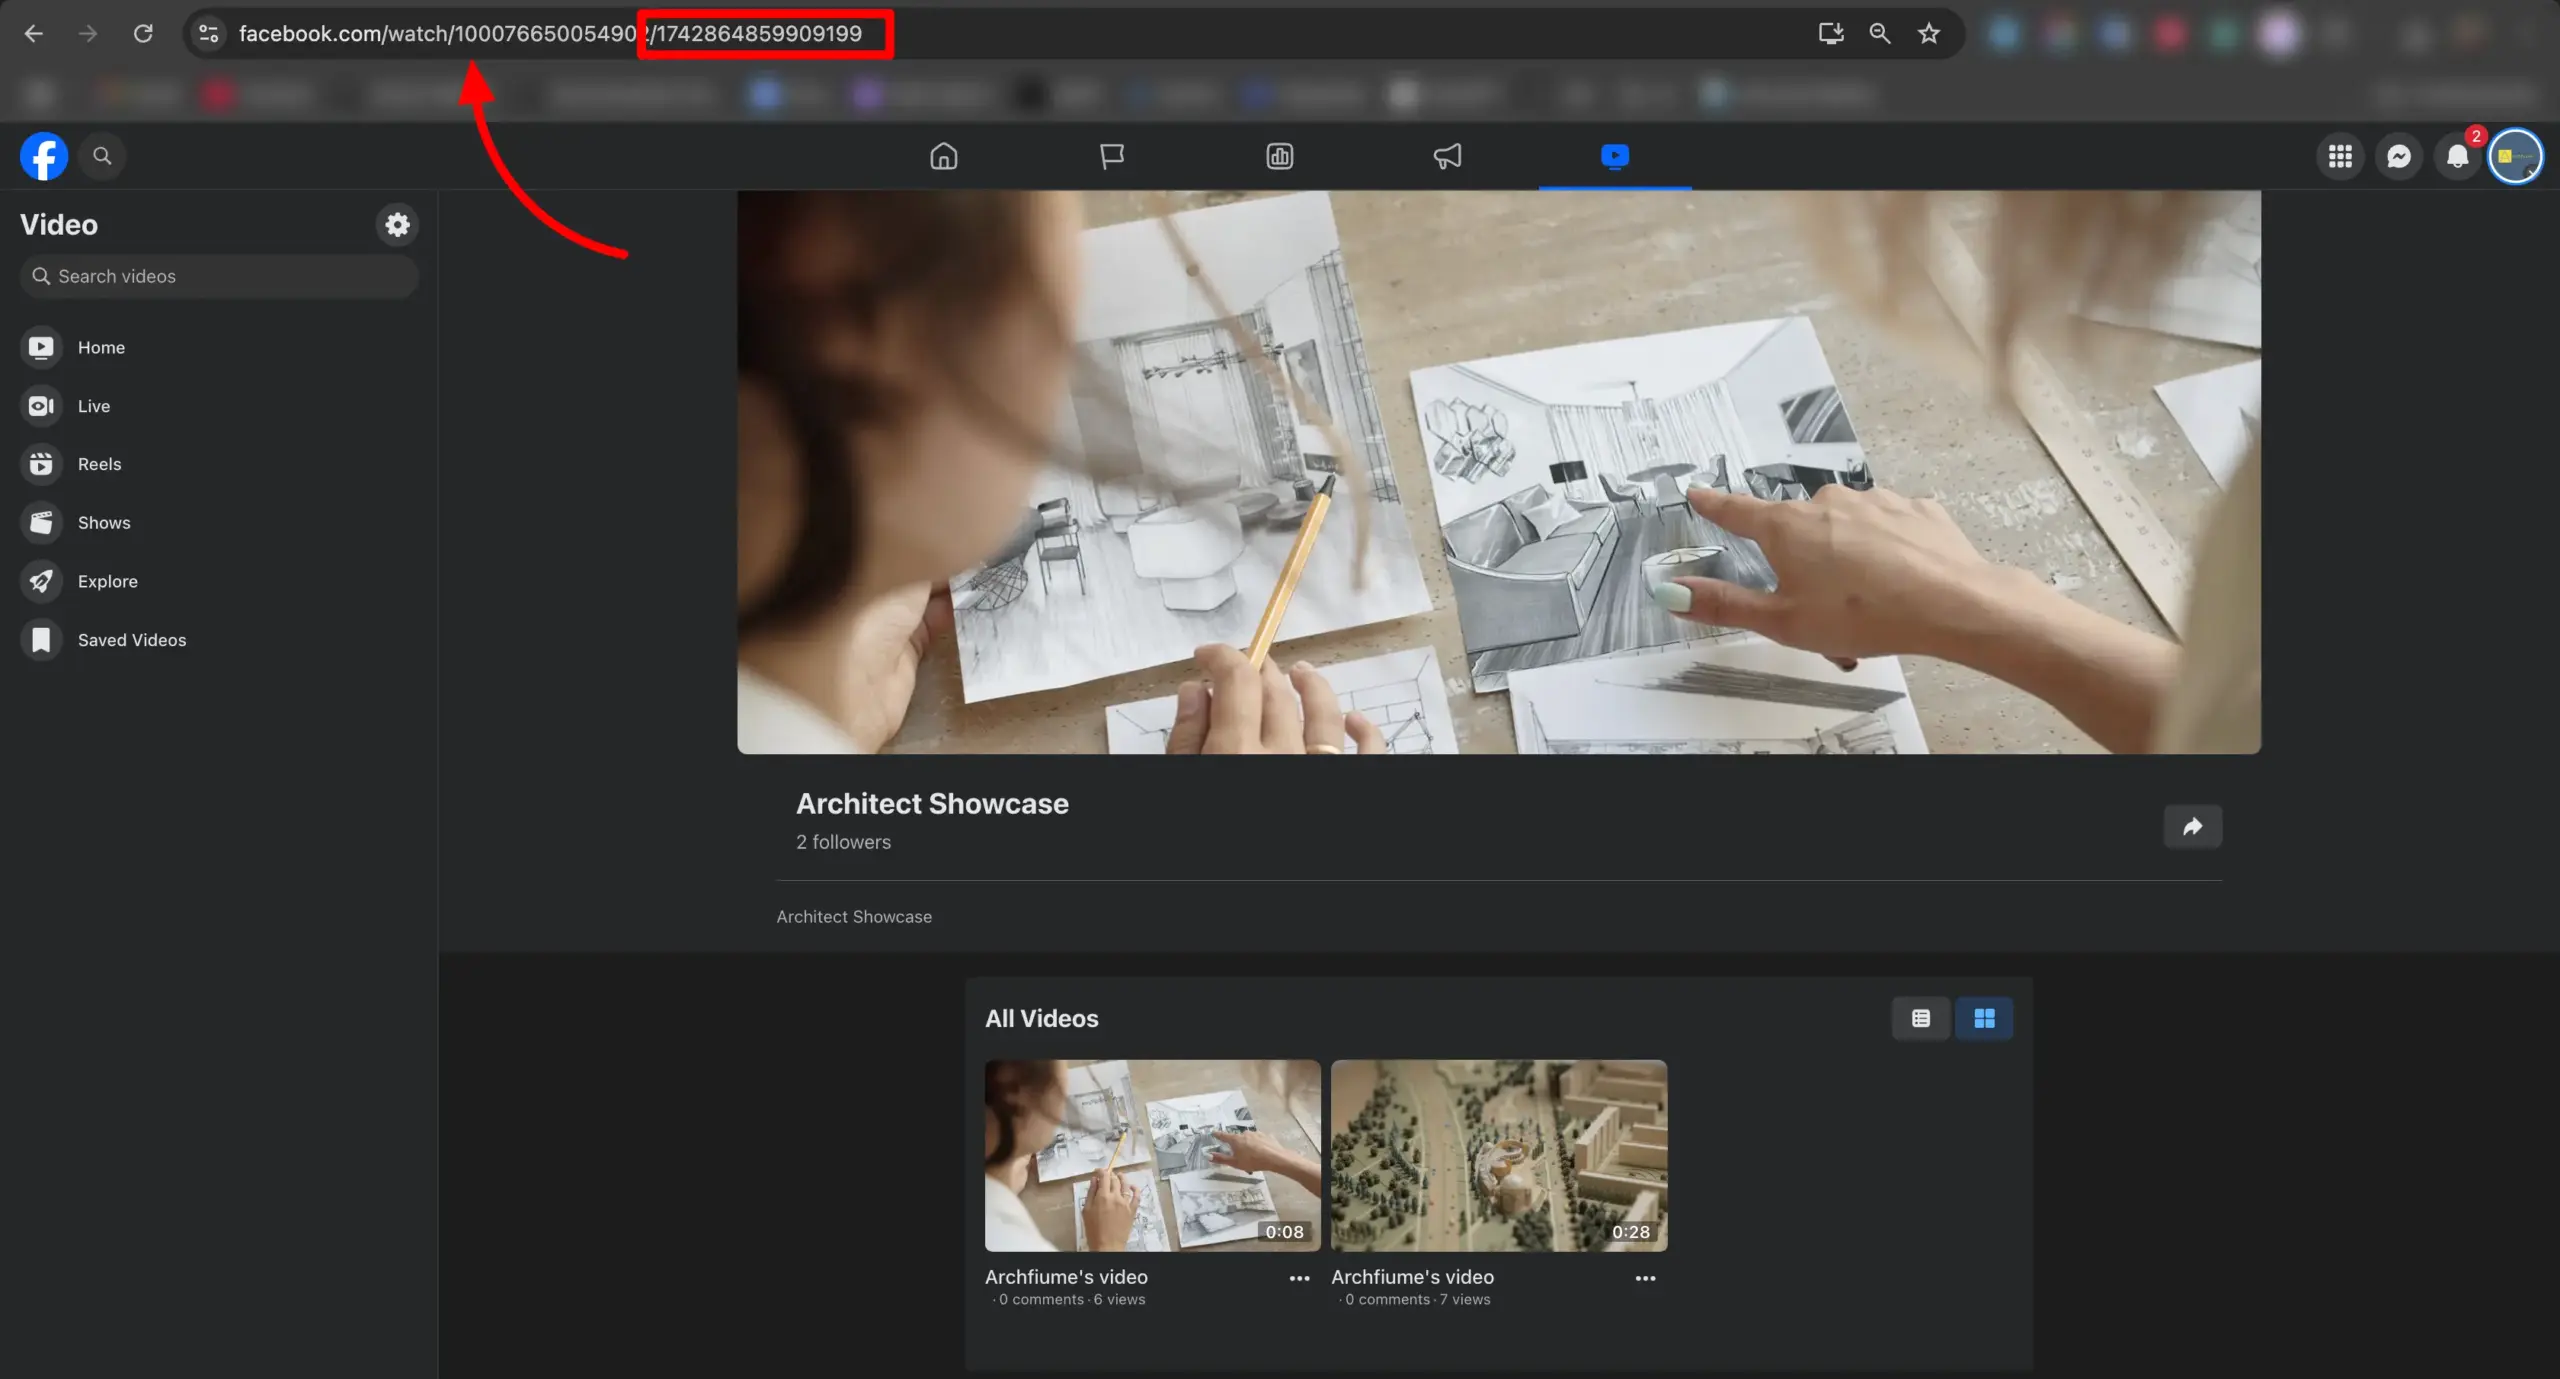Screen dimensions: 2560x1379
Task: Go to Reels in sidebar
Action: tap(99, 464)
